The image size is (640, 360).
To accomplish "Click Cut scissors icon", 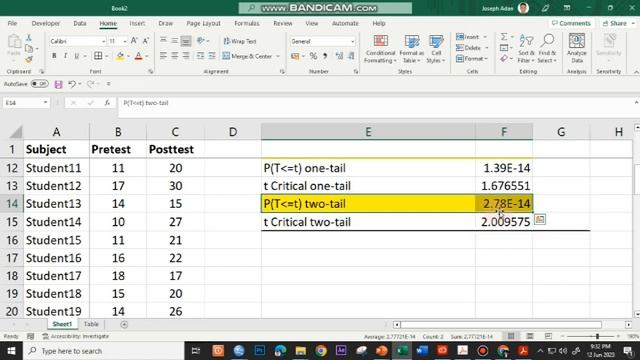I will 29,38.
